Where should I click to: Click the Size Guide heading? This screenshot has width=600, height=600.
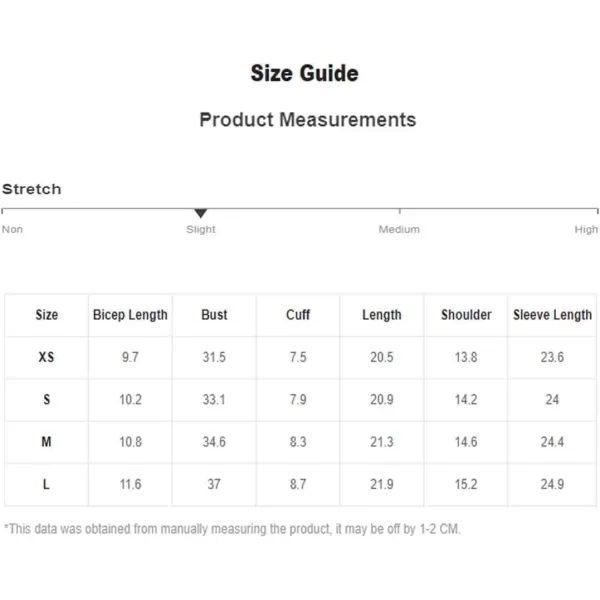pyautogui.click(x=305, y=73)
